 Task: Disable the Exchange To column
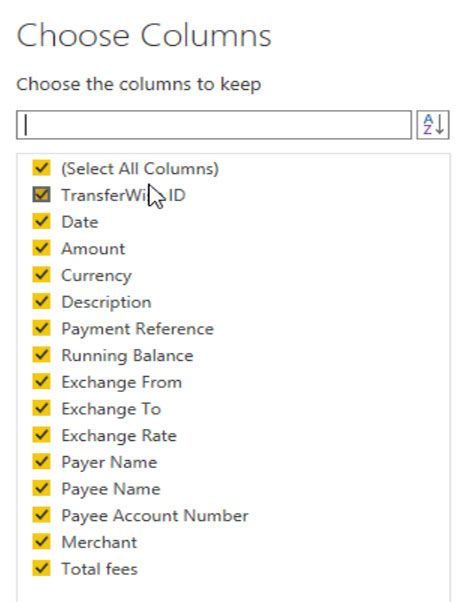coord(41,408)
